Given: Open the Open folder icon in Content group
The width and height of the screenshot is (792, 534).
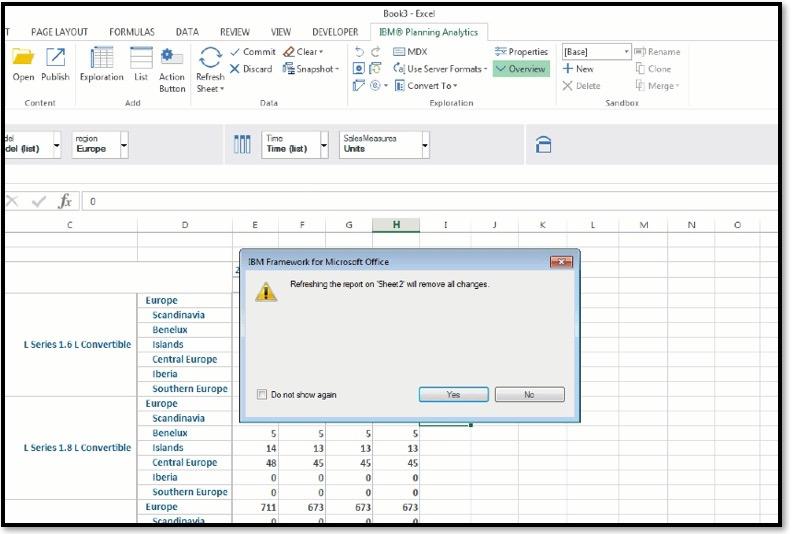Looking at the screenshot, I should point(23,64).
